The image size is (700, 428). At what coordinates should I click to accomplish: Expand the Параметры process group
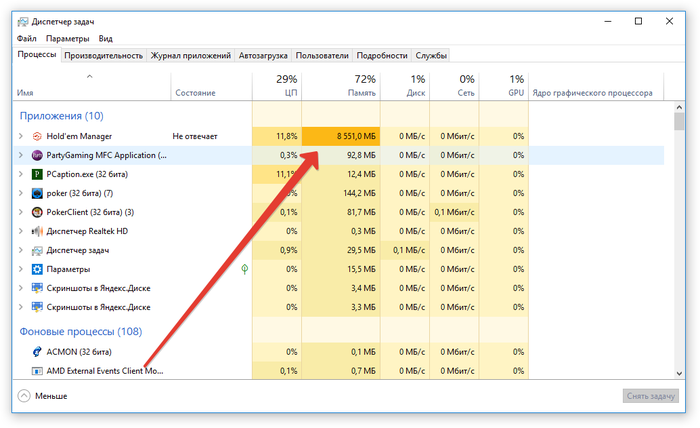click(x=21, y=269)
